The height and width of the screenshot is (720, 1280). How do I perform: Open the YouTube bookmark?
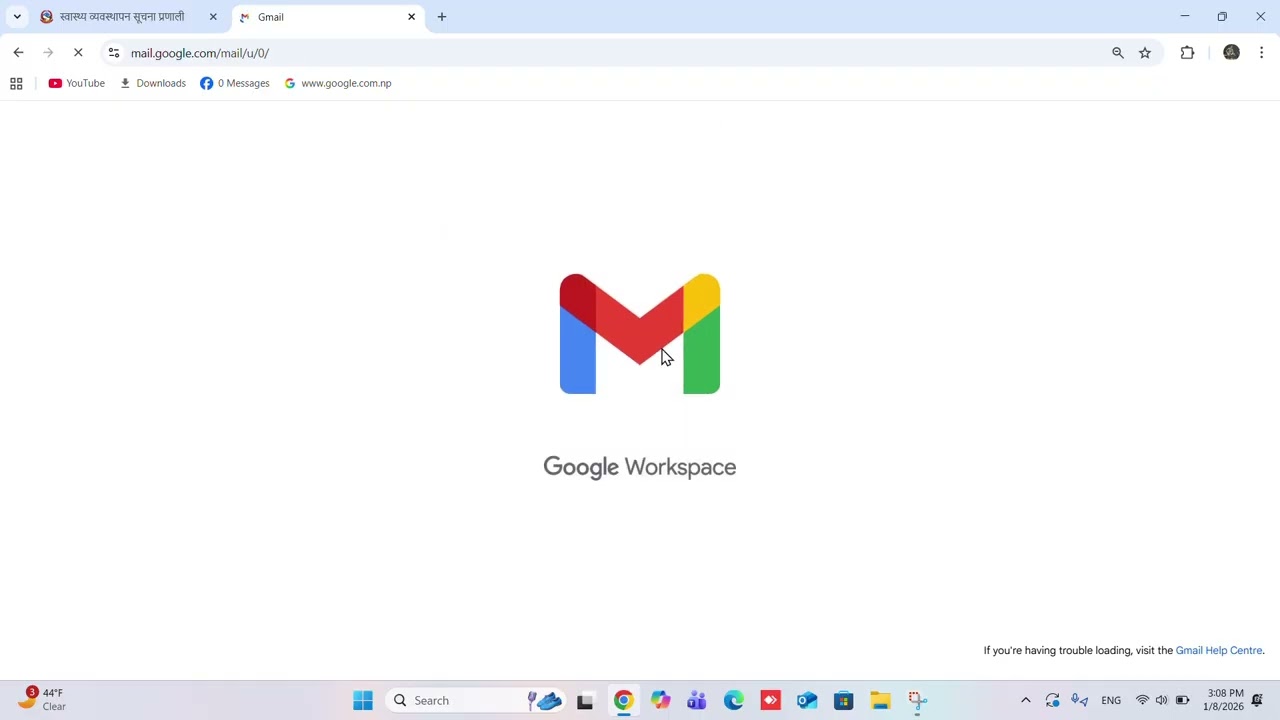coord(77,84)
